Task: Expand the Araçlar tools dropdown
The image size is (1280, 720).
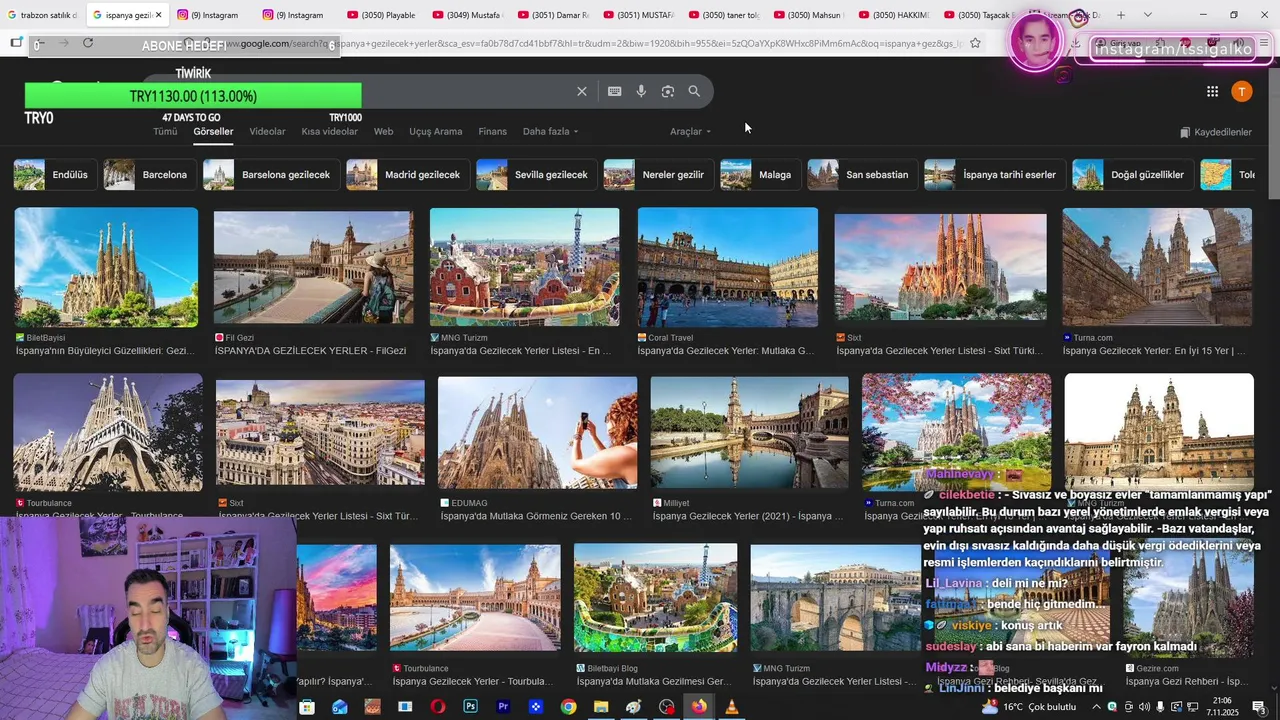Action: [691, 132]
